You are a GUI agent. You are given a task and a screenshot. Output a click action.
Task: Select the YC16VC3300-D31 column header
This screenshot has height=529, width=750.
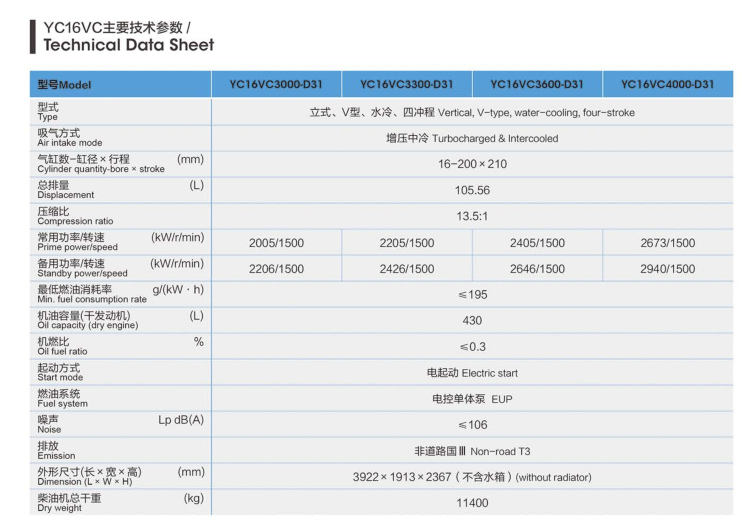click(x=406, y=85)
